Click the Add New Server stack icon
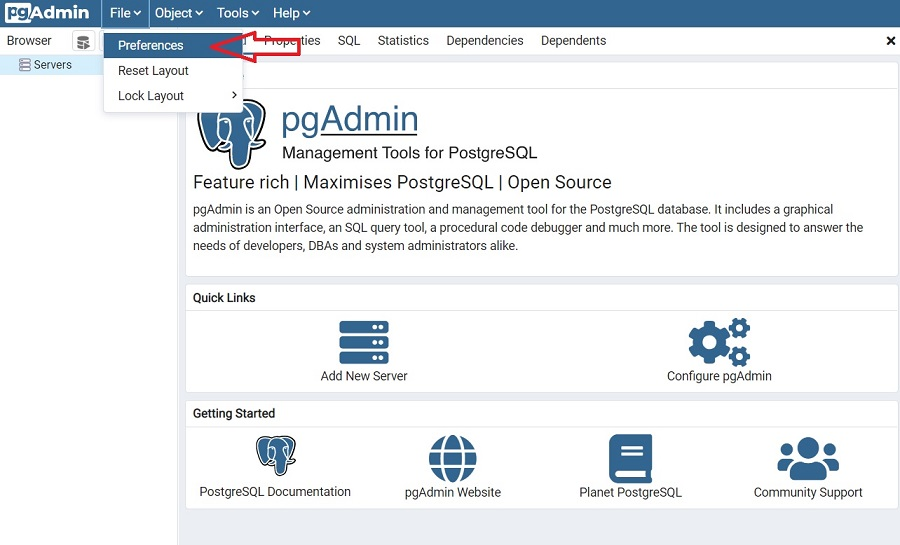 pos(364,342)
